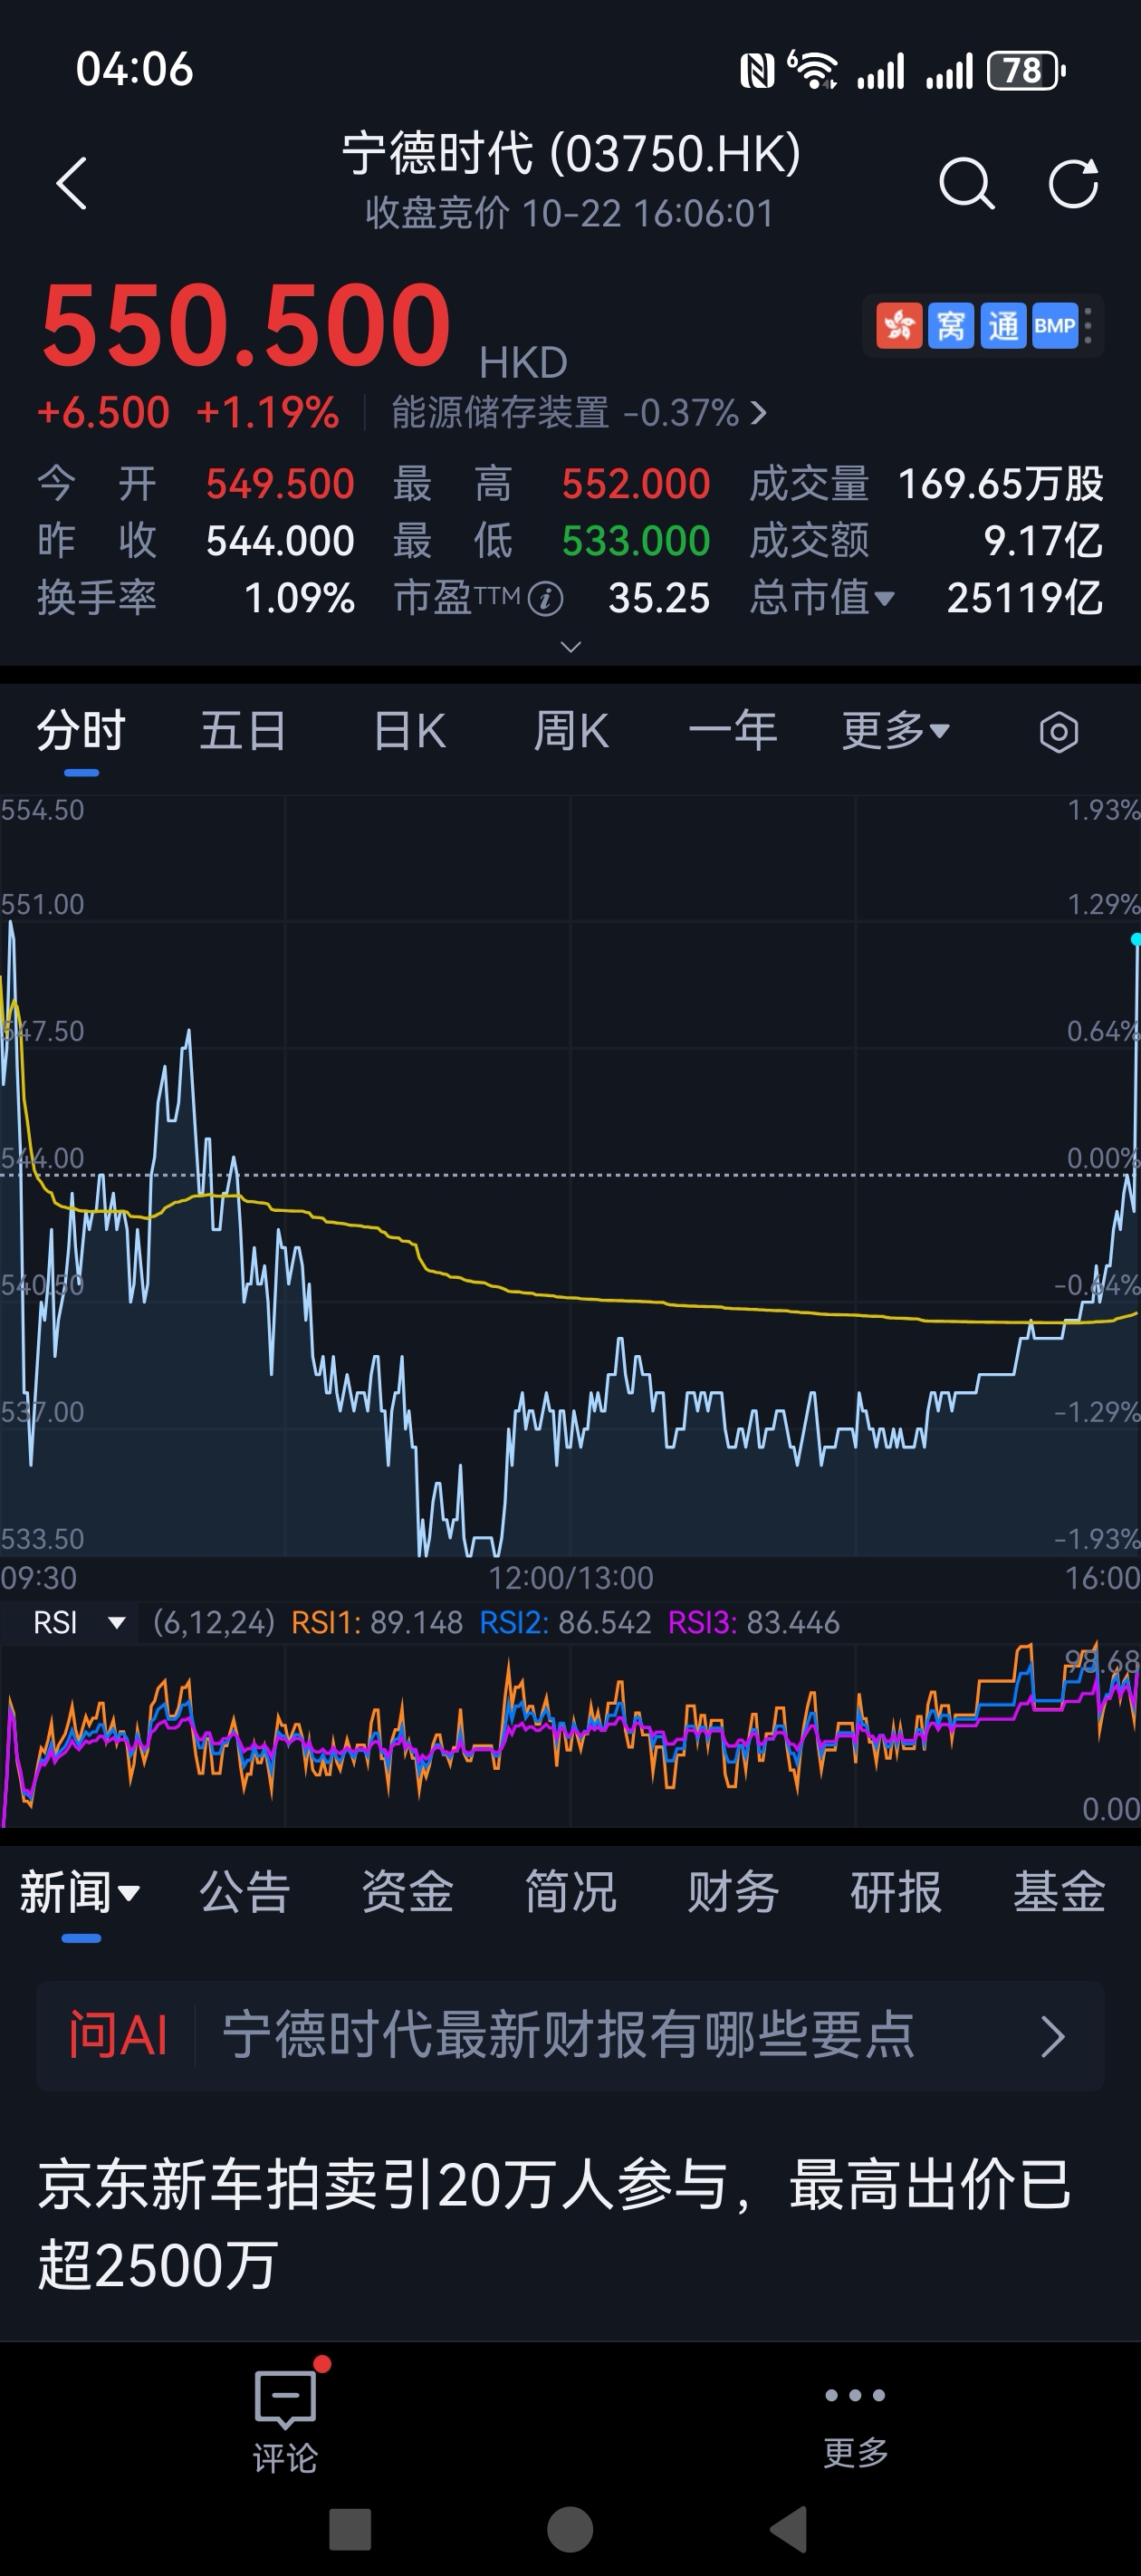Tap the 通 stock connect badge
The height and width of the screenshot is (2576, 1141).
click(1003, 326)
